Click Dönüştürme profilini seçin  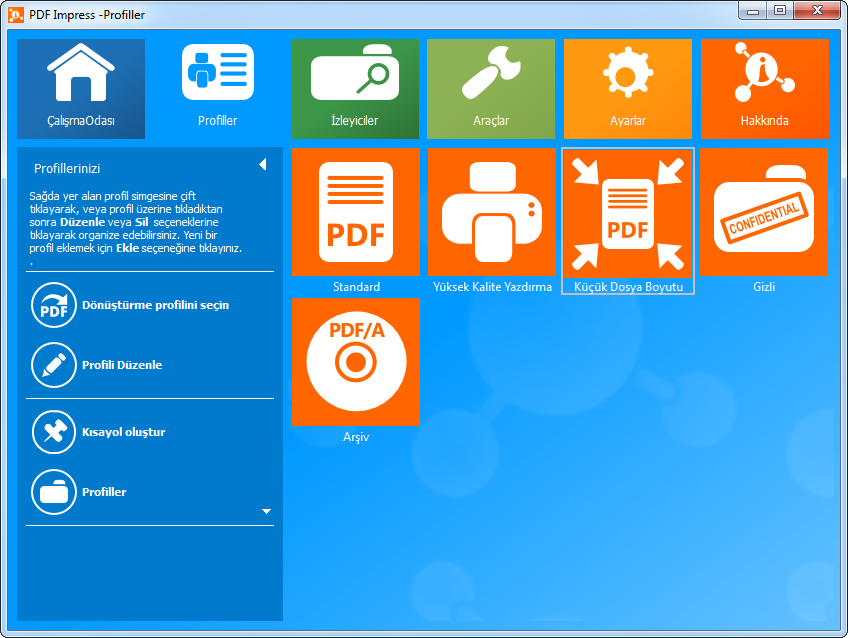(155, 305)
